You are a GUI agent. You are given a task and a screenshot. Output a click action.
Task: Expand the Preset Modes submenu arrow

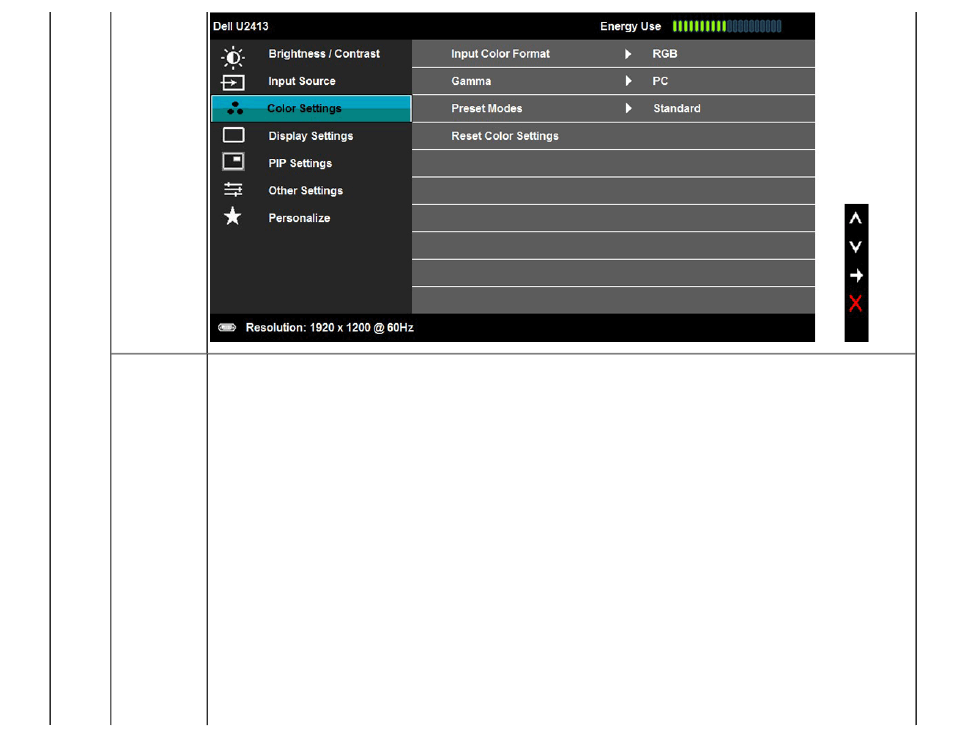pos(628,108)
